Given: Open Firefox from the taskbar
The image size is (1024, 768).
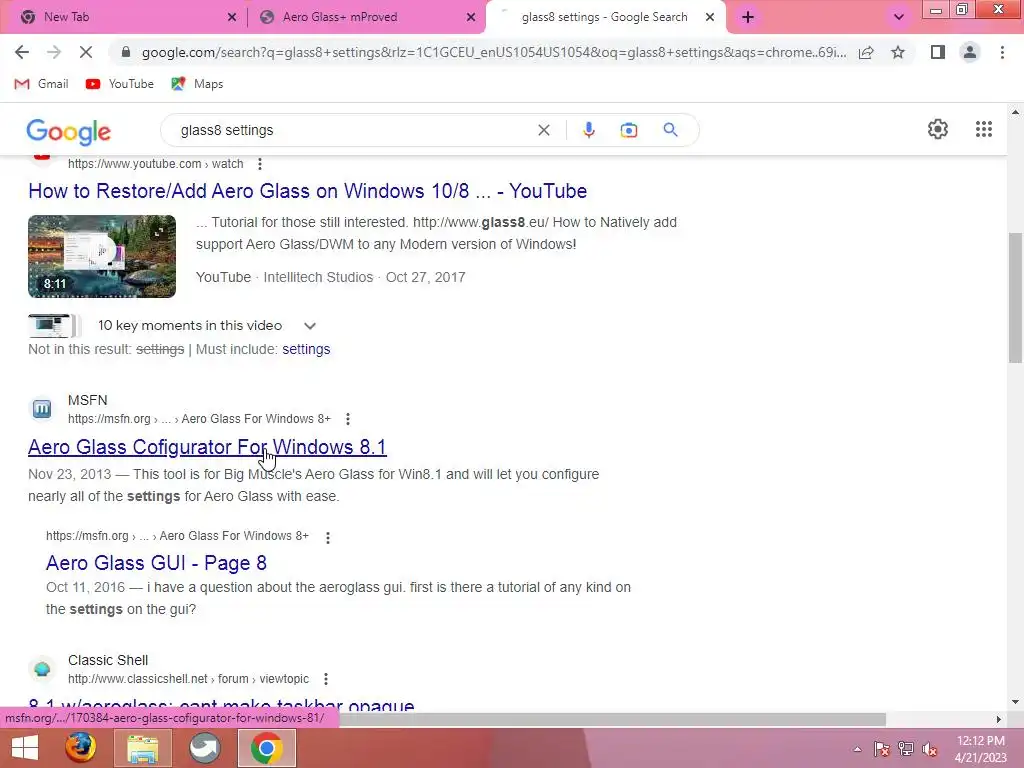Looking at the screenshot, I should click(81, 748).
